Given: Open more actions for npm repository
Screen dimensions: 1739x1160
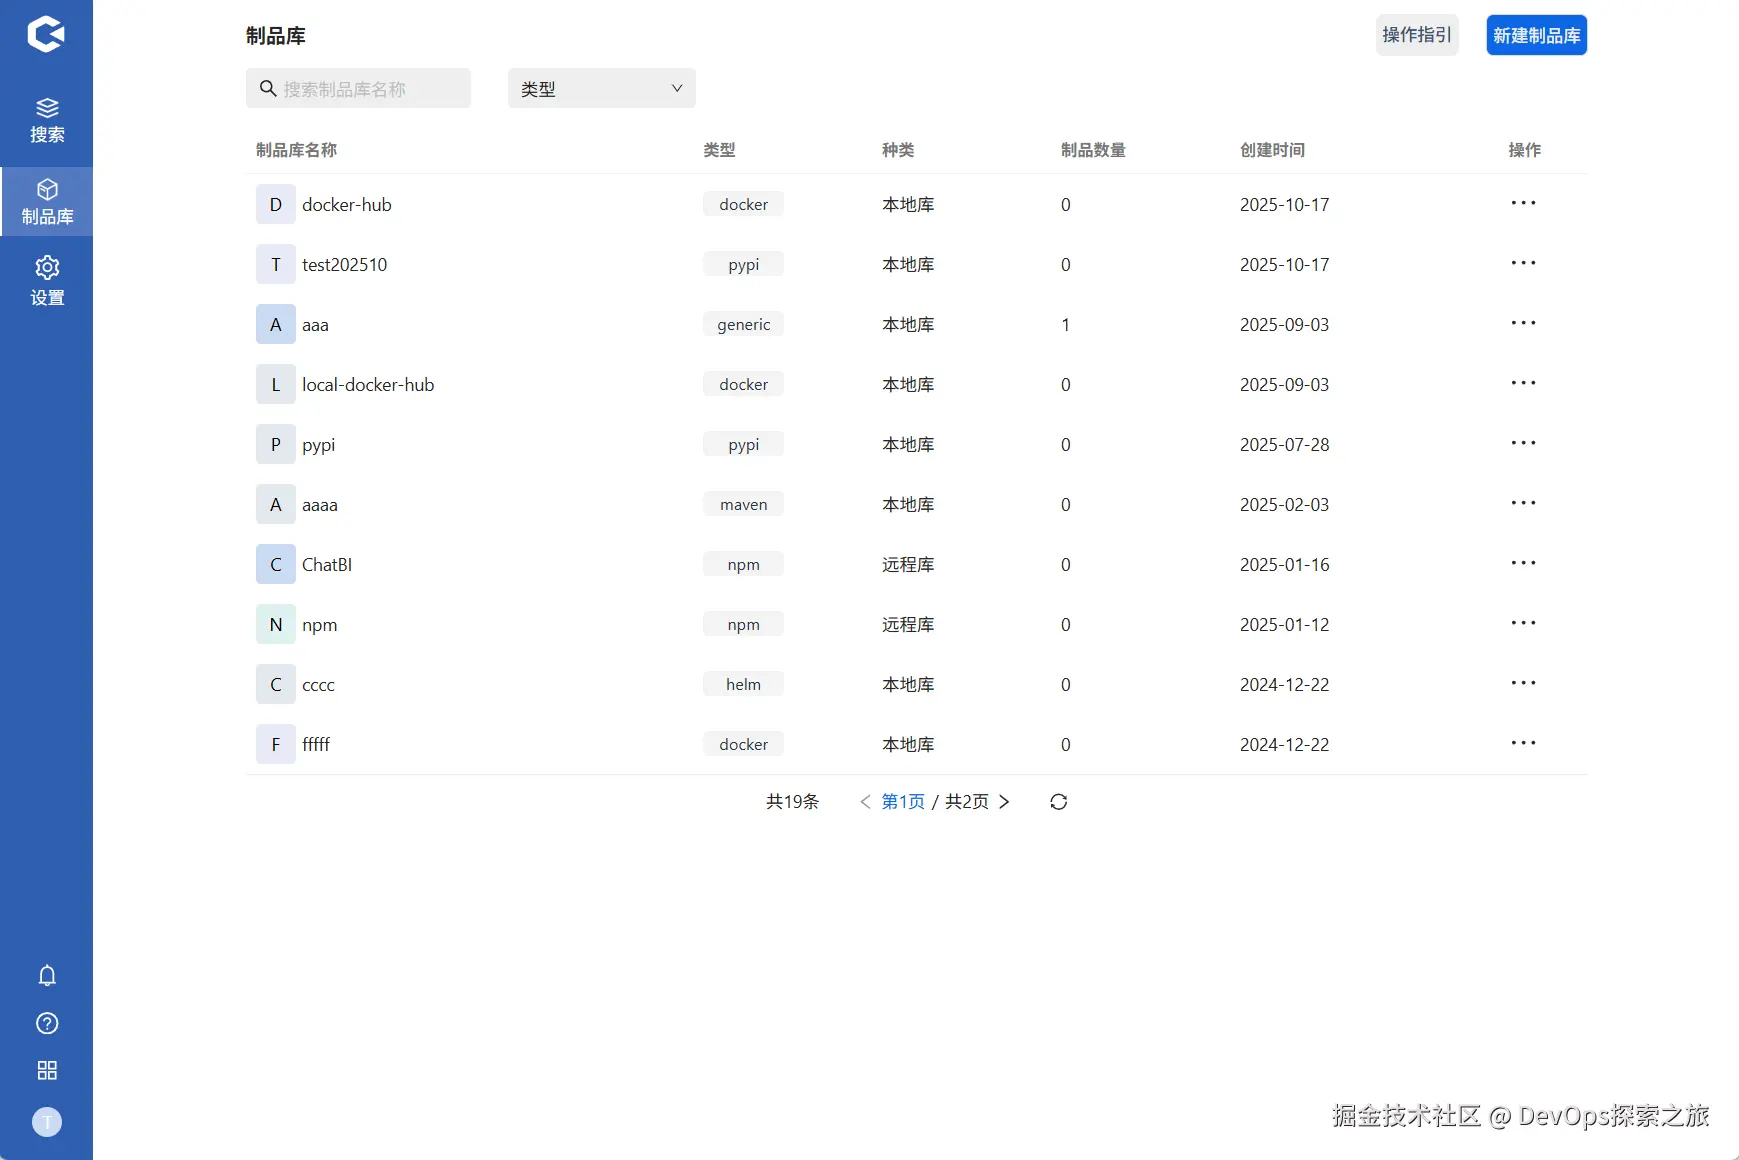Looking at the screenshot, I should [x=1523, y=624].
